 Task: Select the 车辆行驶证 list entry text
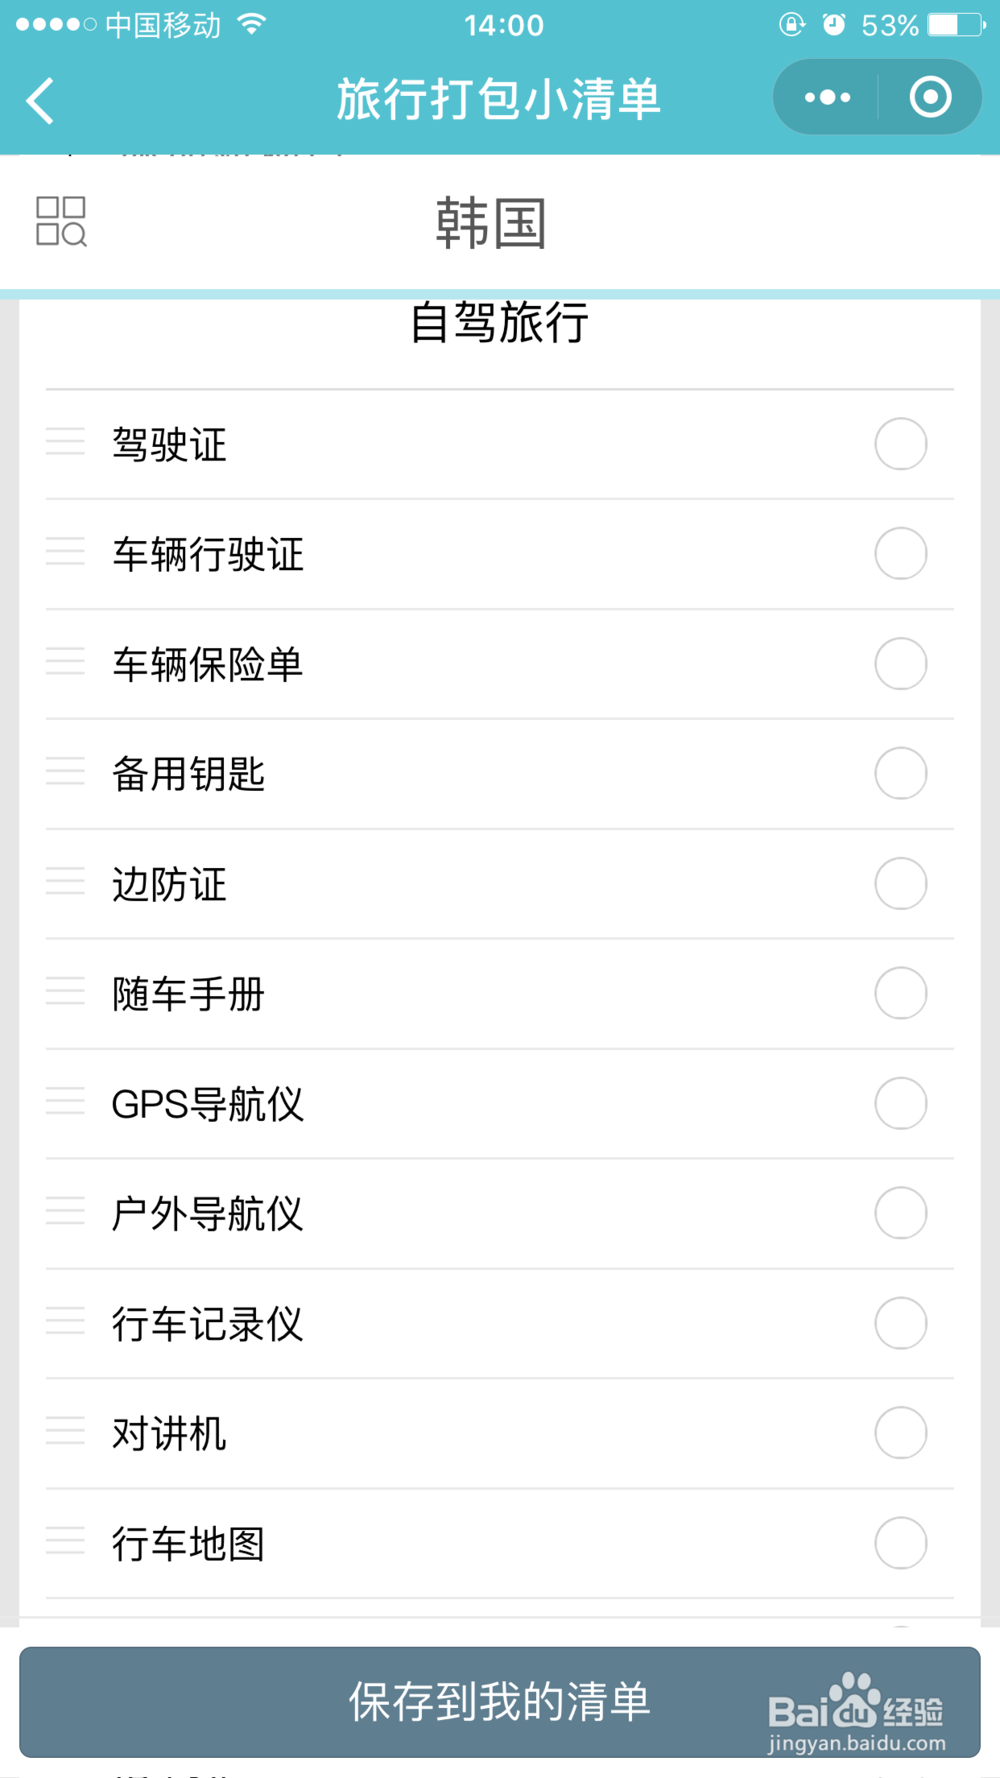click(208, 554)
